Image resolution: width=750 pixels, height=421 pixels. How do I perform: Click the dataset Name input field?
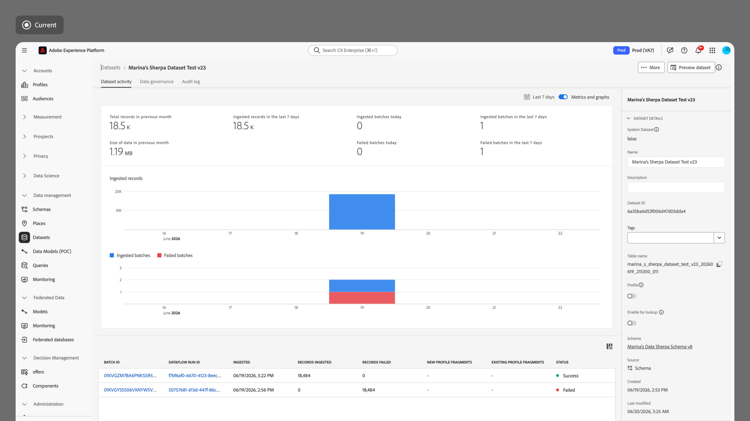point(675,162)
